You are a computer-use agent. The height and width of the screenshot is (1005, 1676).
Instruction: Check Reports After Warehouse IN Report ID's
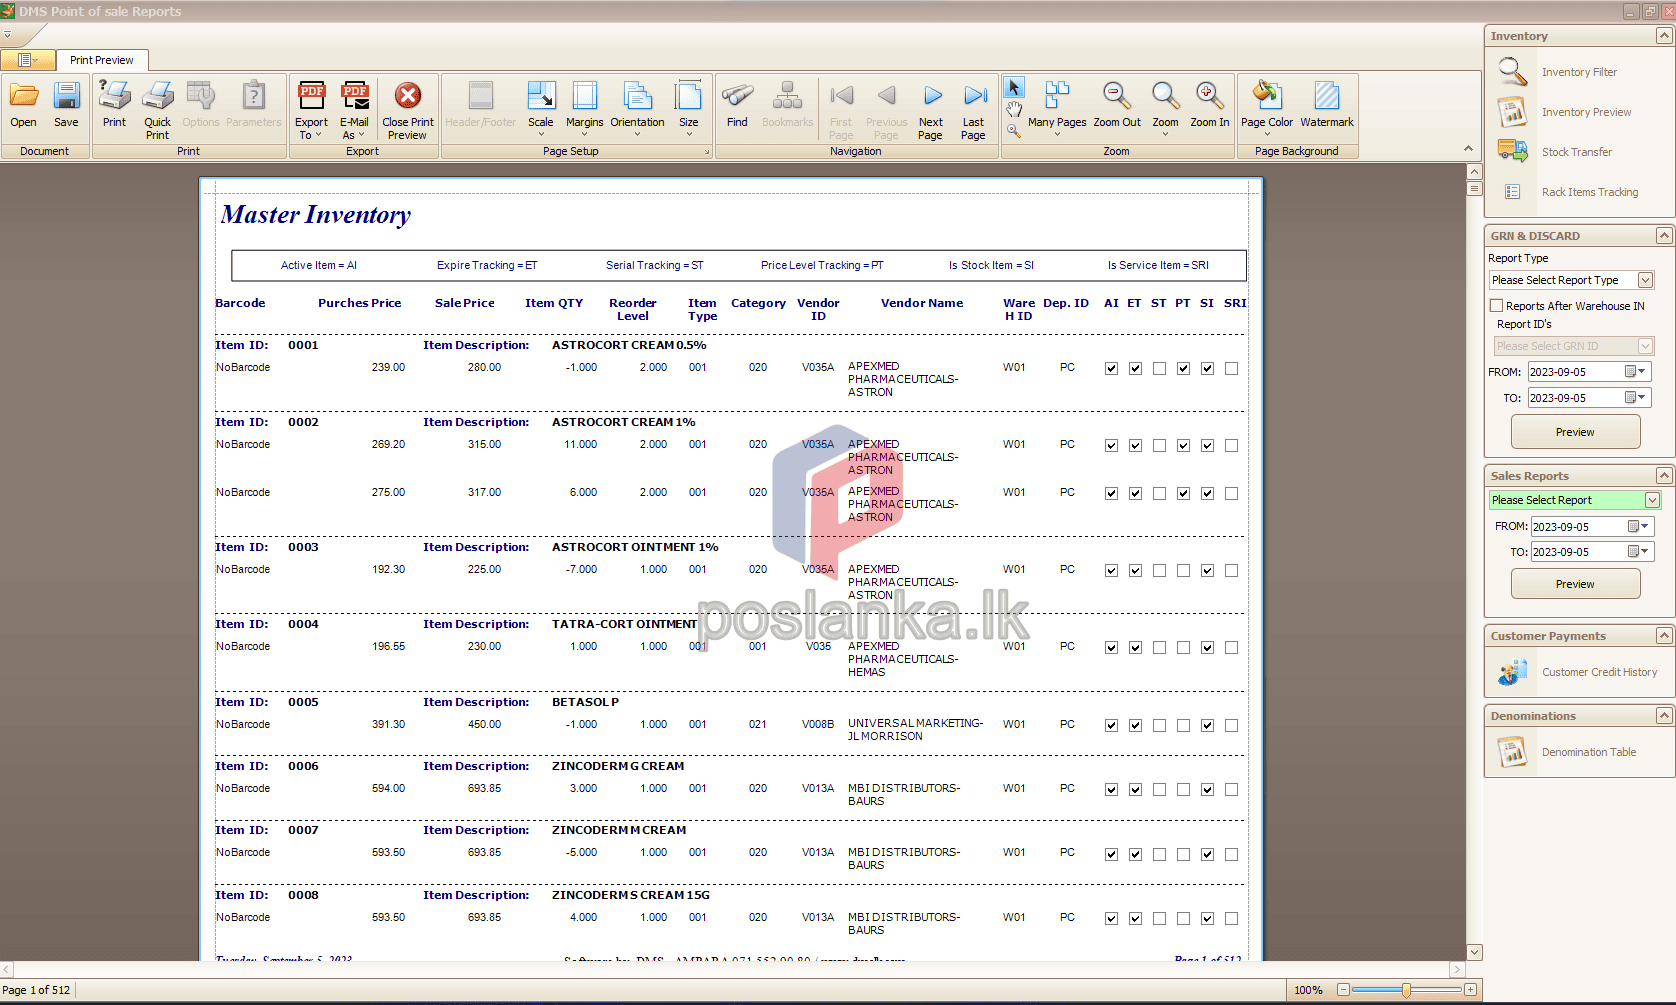(x=1497, y=306)
